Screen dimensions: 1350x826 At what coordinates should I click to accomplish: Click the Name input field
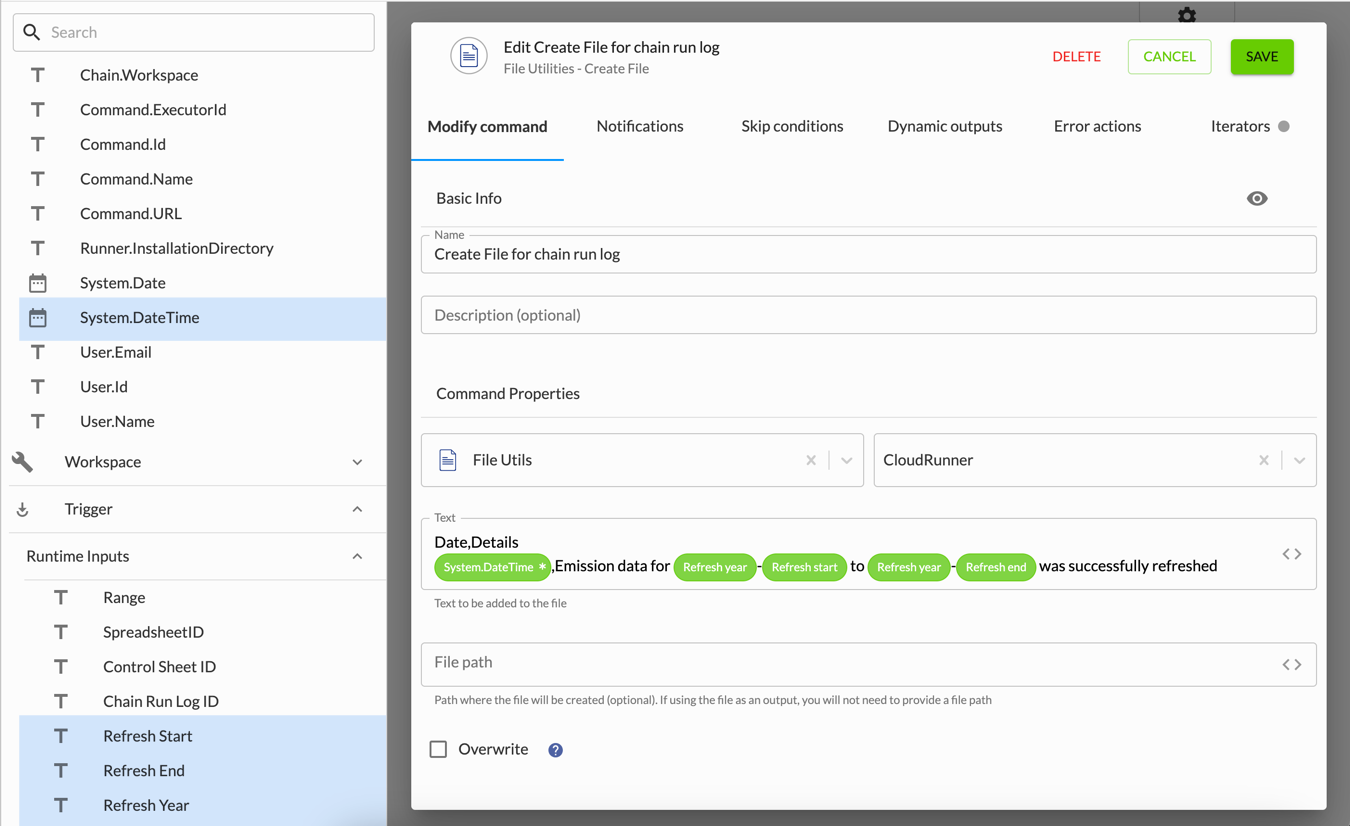tap(868, 254)
